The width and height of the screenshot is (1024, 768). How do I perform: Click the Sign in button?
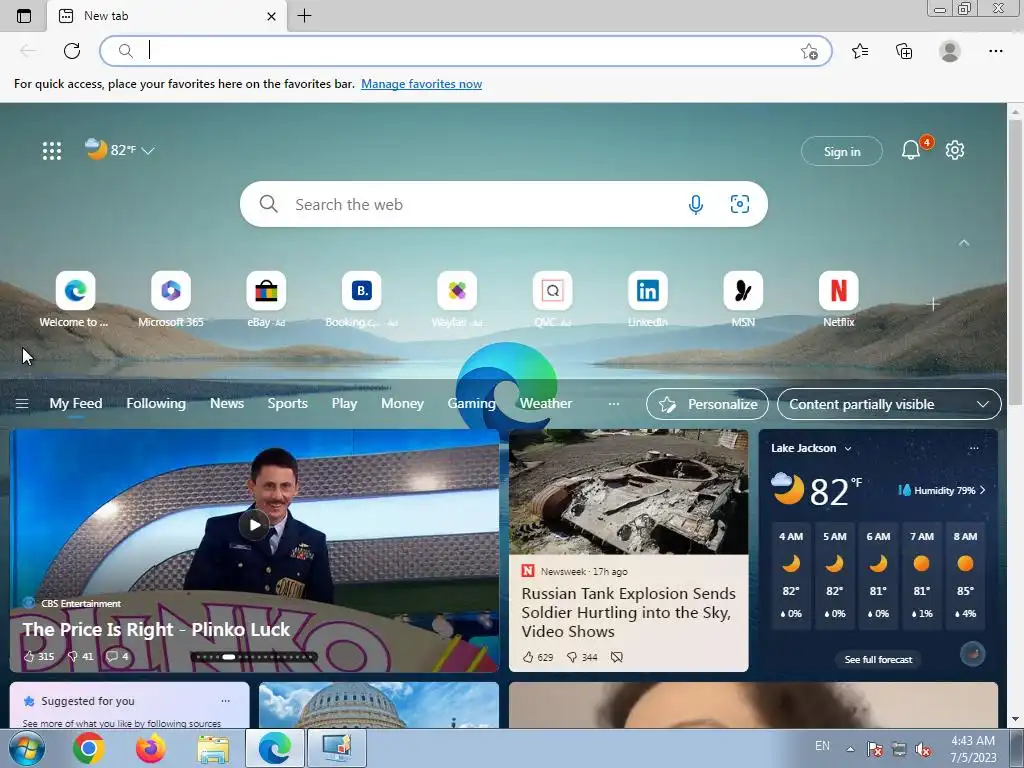point(842,152)
